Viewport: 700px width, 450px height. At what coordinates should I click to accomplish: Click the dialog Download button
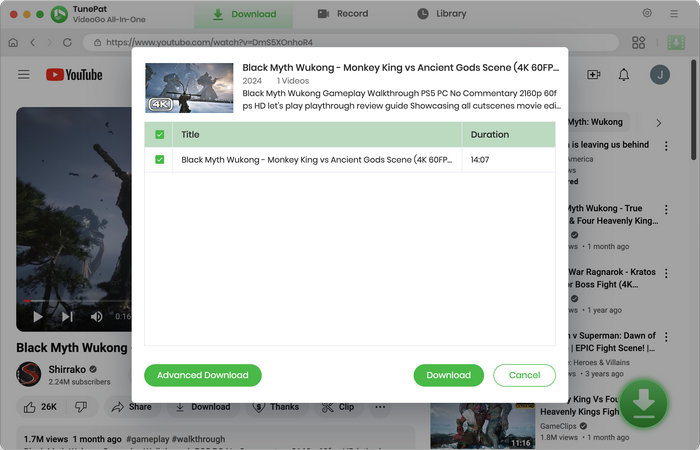tap(449, 375)
